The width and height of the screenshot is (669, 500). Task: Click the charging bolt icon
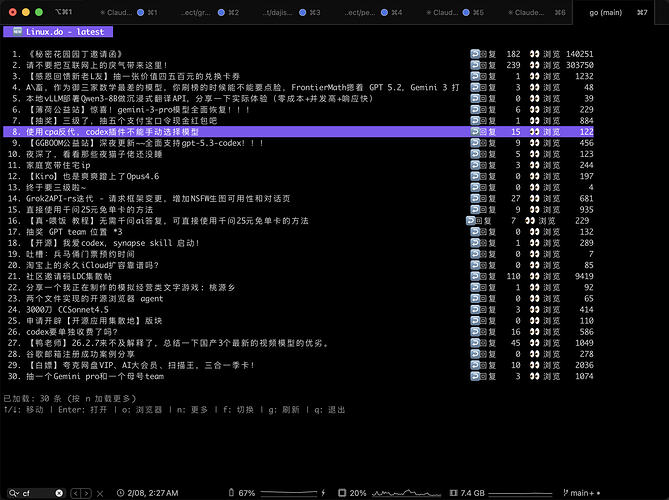tap(323, 493)
